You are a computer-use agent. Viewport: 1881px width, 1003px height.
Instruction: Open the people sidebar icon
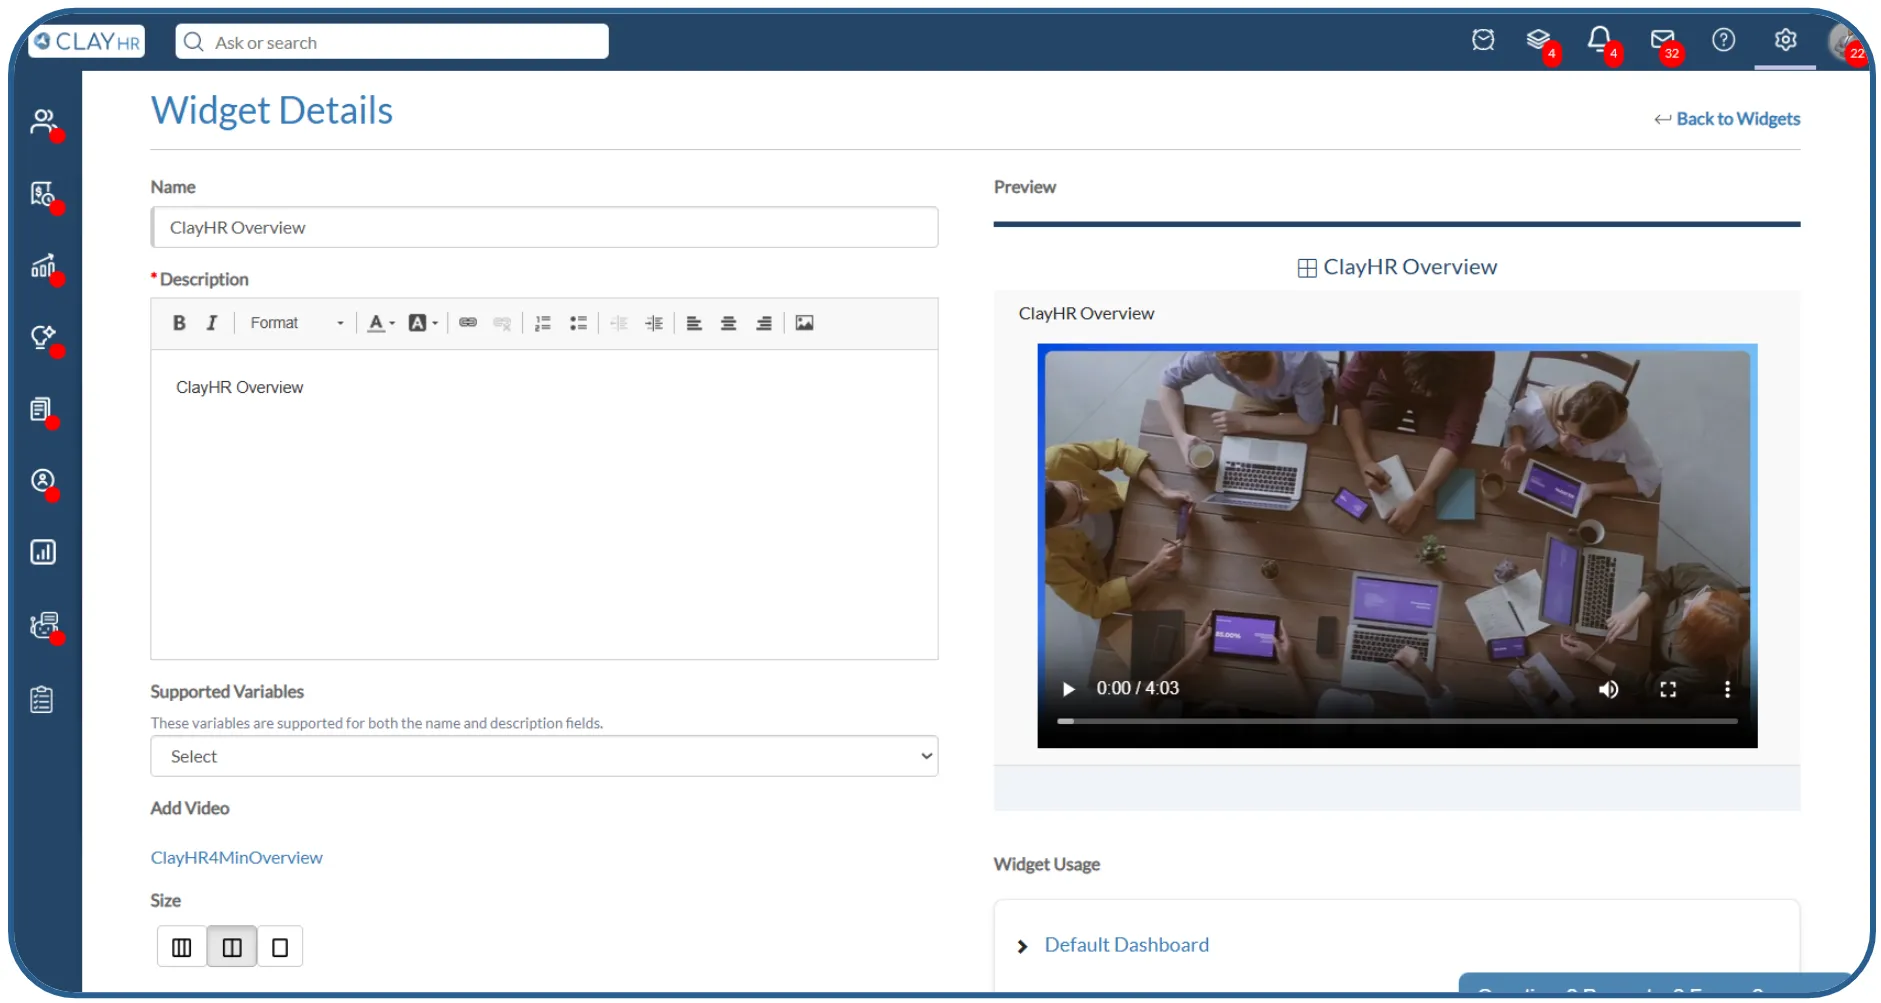point(43,122)
